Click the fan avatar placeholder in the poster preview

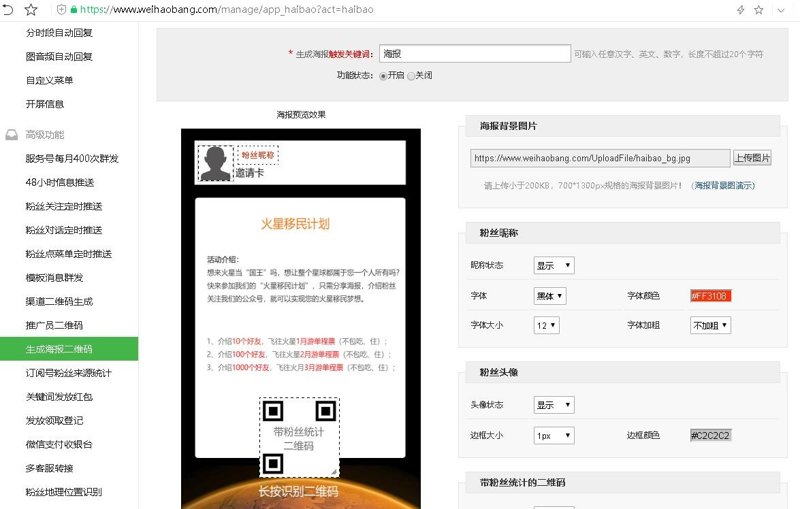point(215,163)
